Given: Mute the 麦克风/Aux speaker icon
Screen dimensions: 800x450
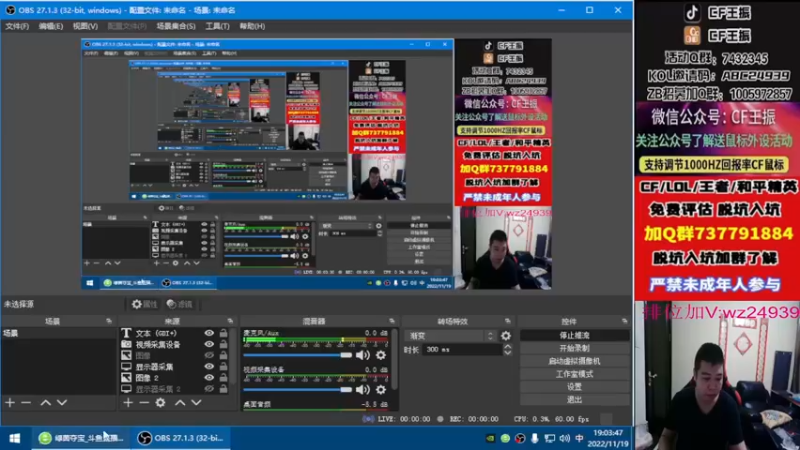Looking at the screenshot, I should point(363,355).
